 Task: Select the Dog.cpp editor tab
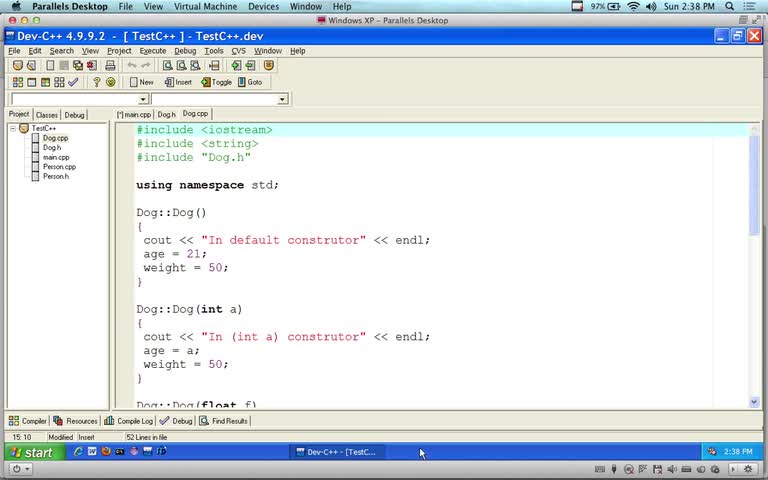195,114
